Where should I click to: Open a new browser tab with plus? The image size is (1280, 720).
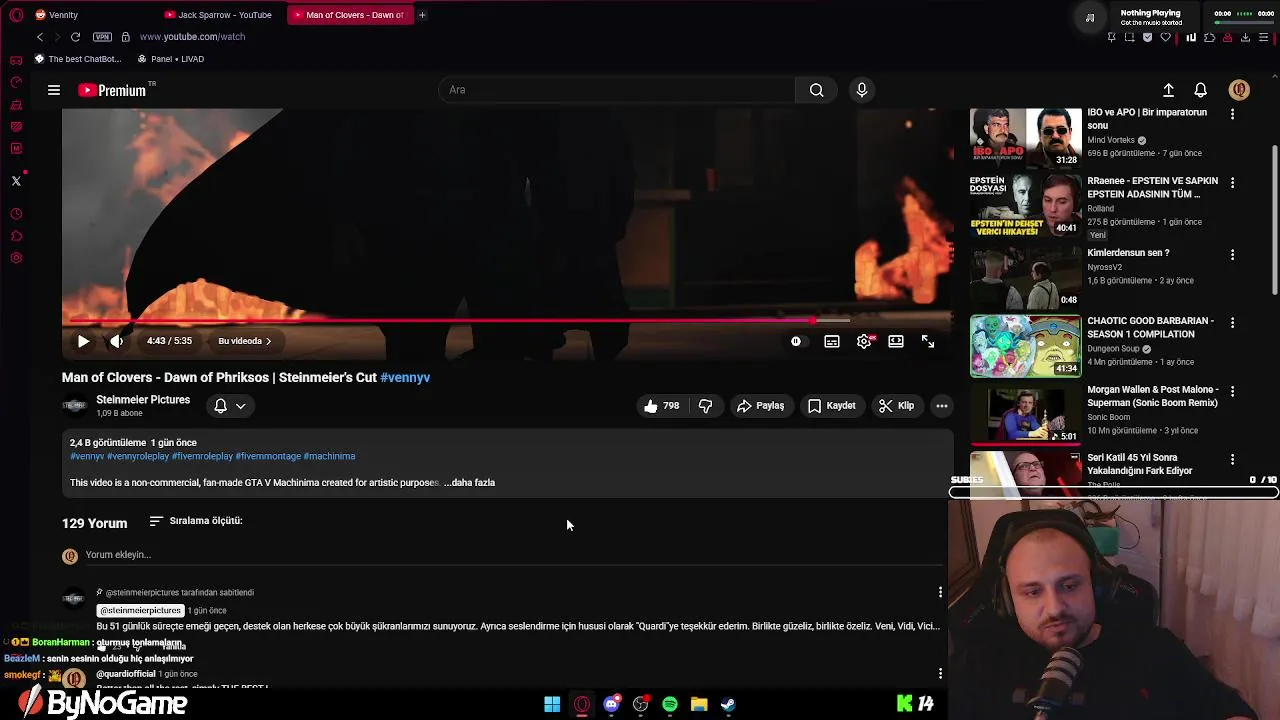tap(422, 15)
